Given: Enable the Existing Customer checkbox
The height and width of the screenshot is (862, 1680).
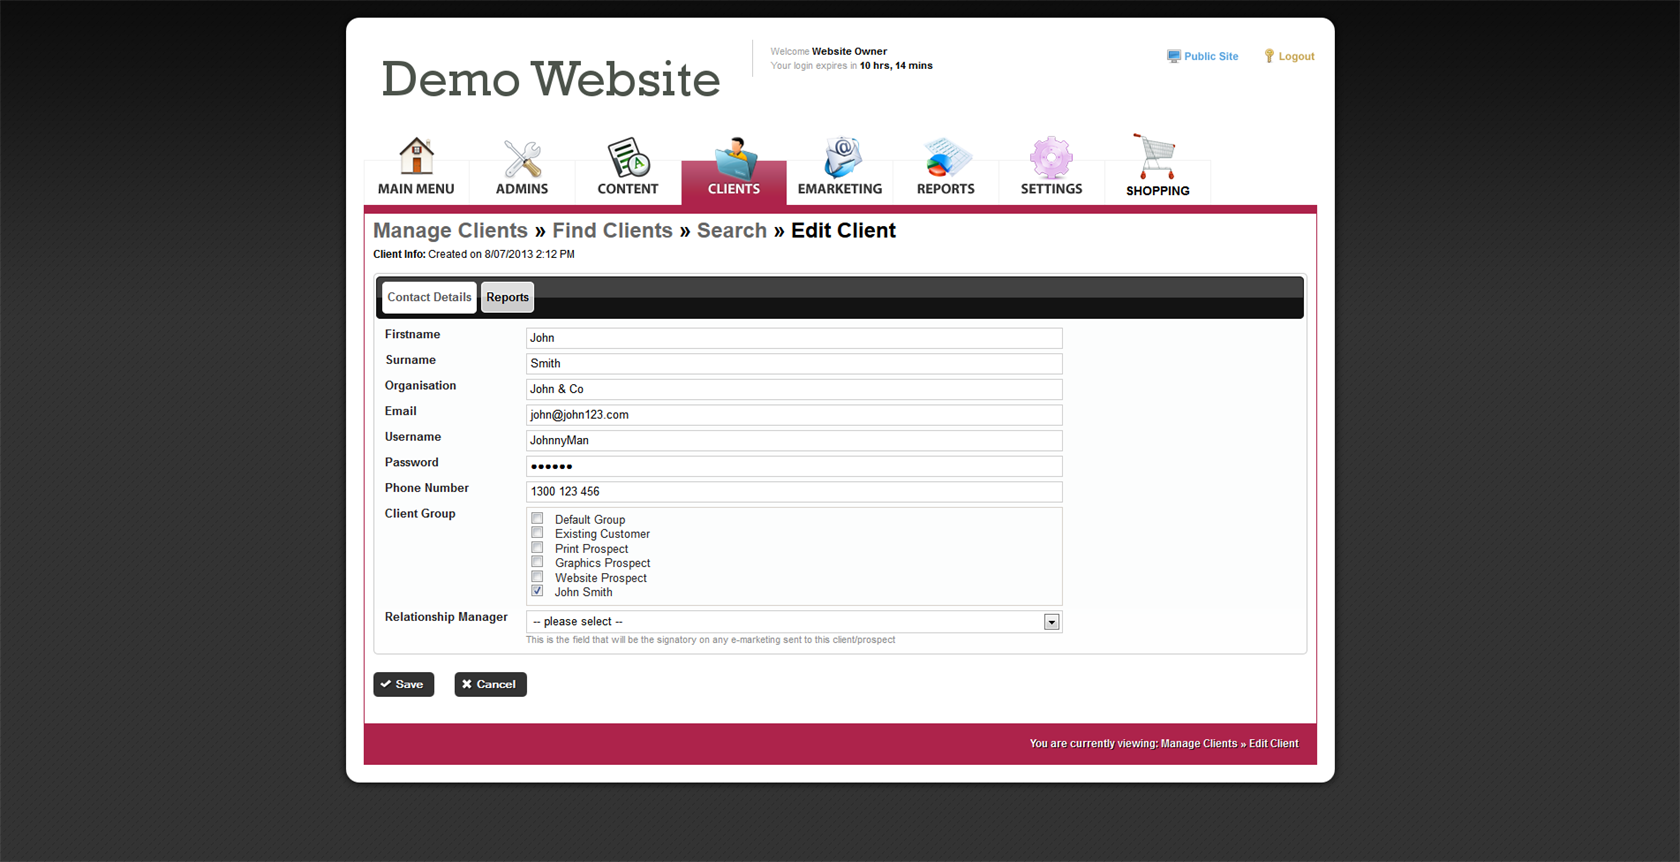Looking at the screenshot, I should pos(538,533).
